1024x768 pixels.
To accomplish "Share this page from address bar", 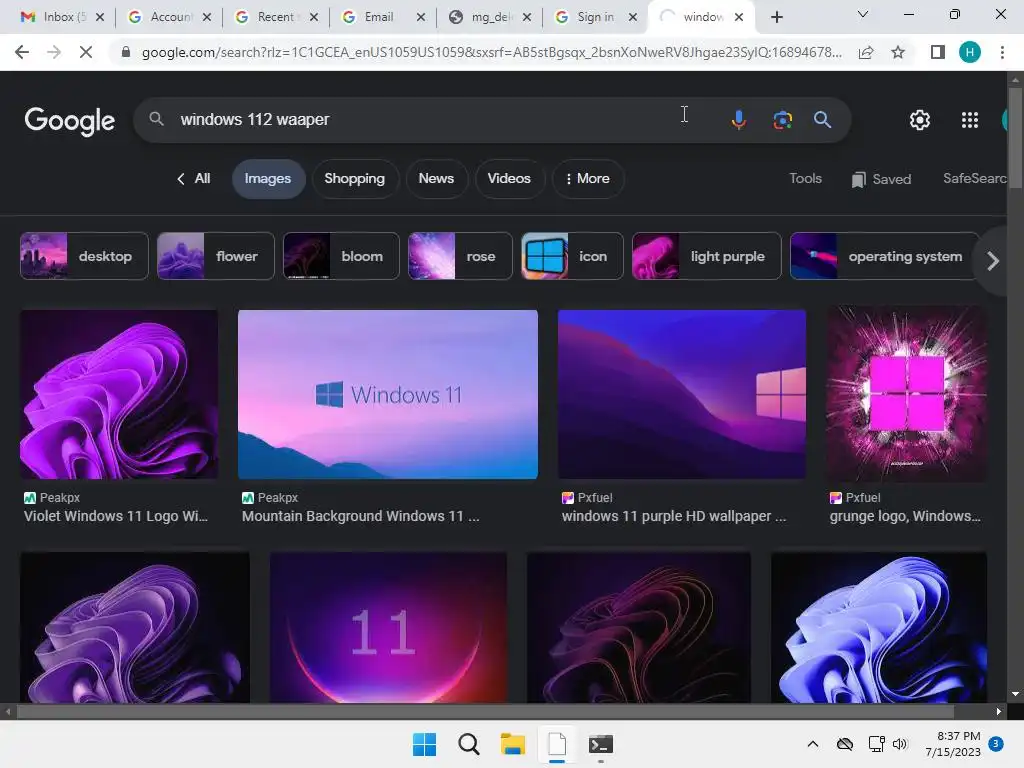I will (x=866, y=52).
